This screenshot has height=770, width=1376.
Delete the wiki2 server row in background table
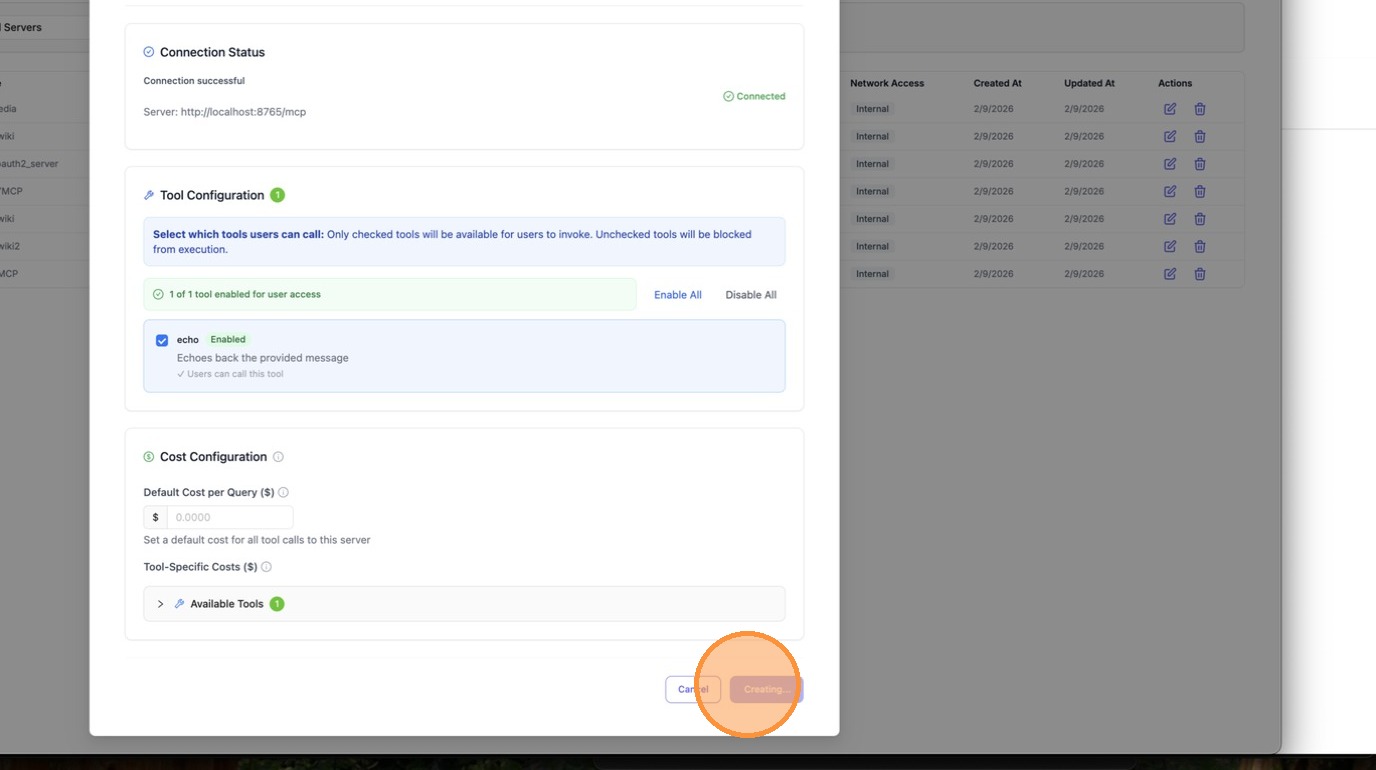point(1200,246)
